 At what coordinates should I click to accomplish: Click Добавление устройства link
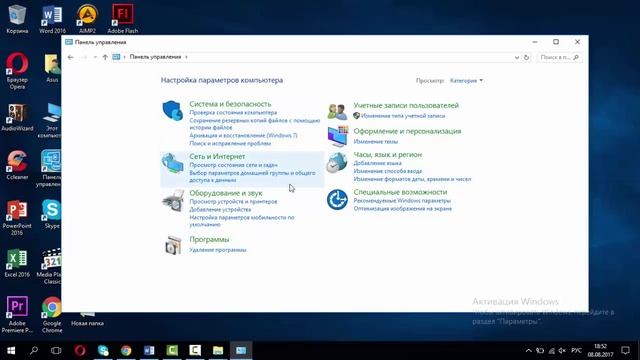tap(220, 209)
